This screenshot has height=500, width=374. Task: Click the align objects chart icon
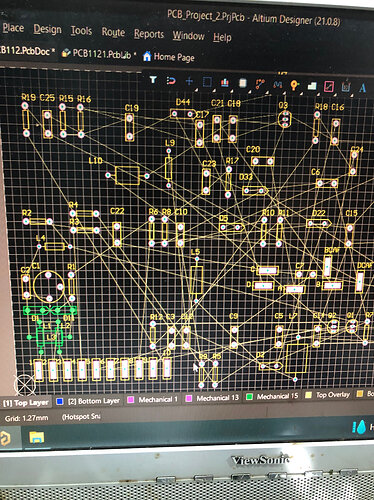[x=225, y=82]
